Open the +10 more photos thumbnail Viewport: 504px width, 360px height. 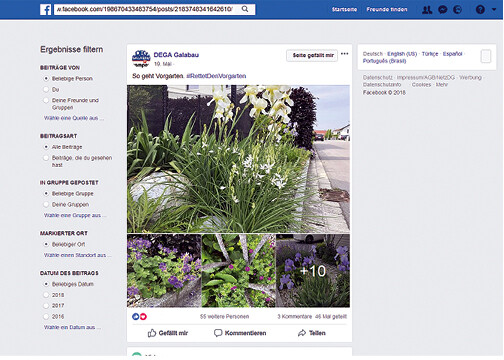[313, 270]
